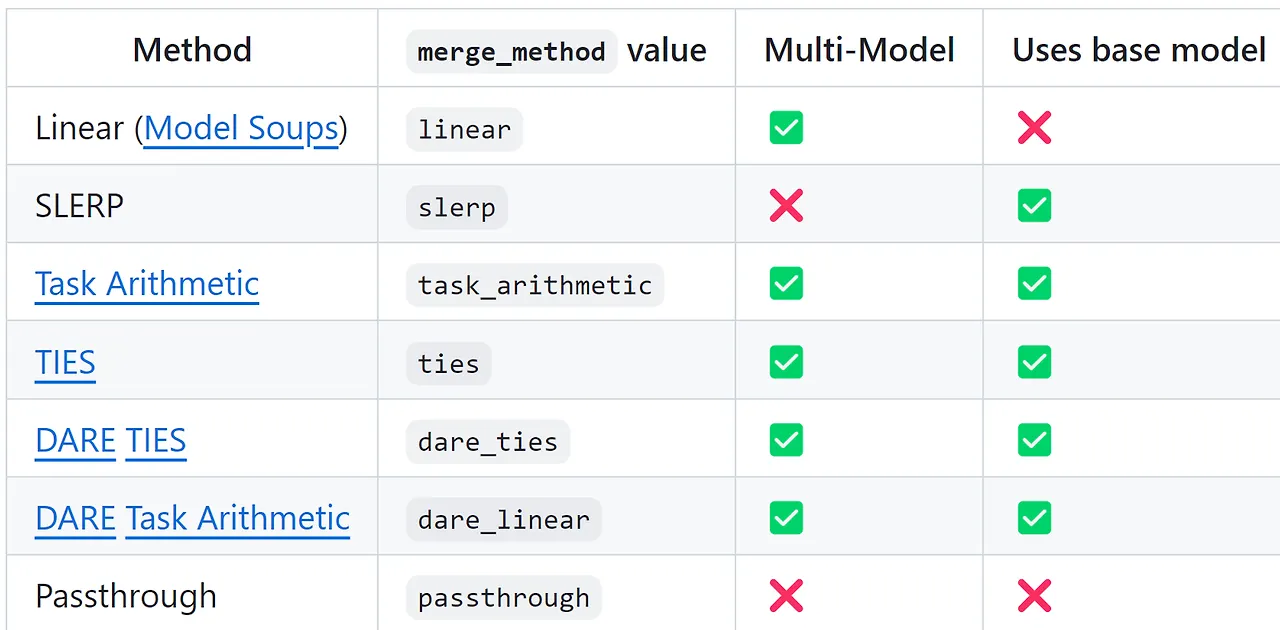Screen dimensions: 1280x630
Task: Click the DARE link in DARE TIES row
Action: coord(76,440)
